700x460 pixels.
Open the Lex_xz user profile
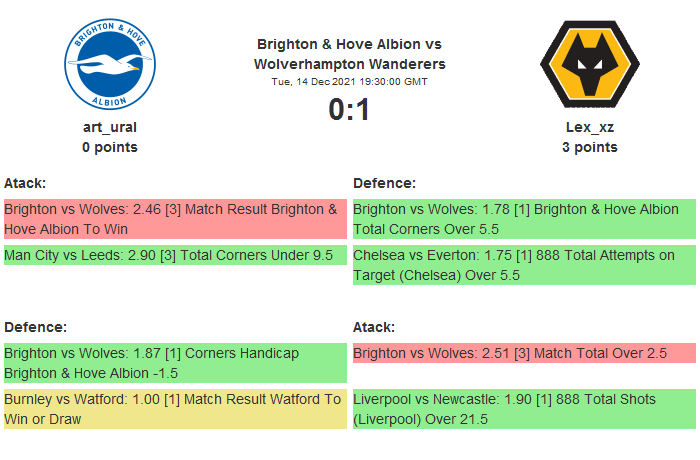[589, 127]
